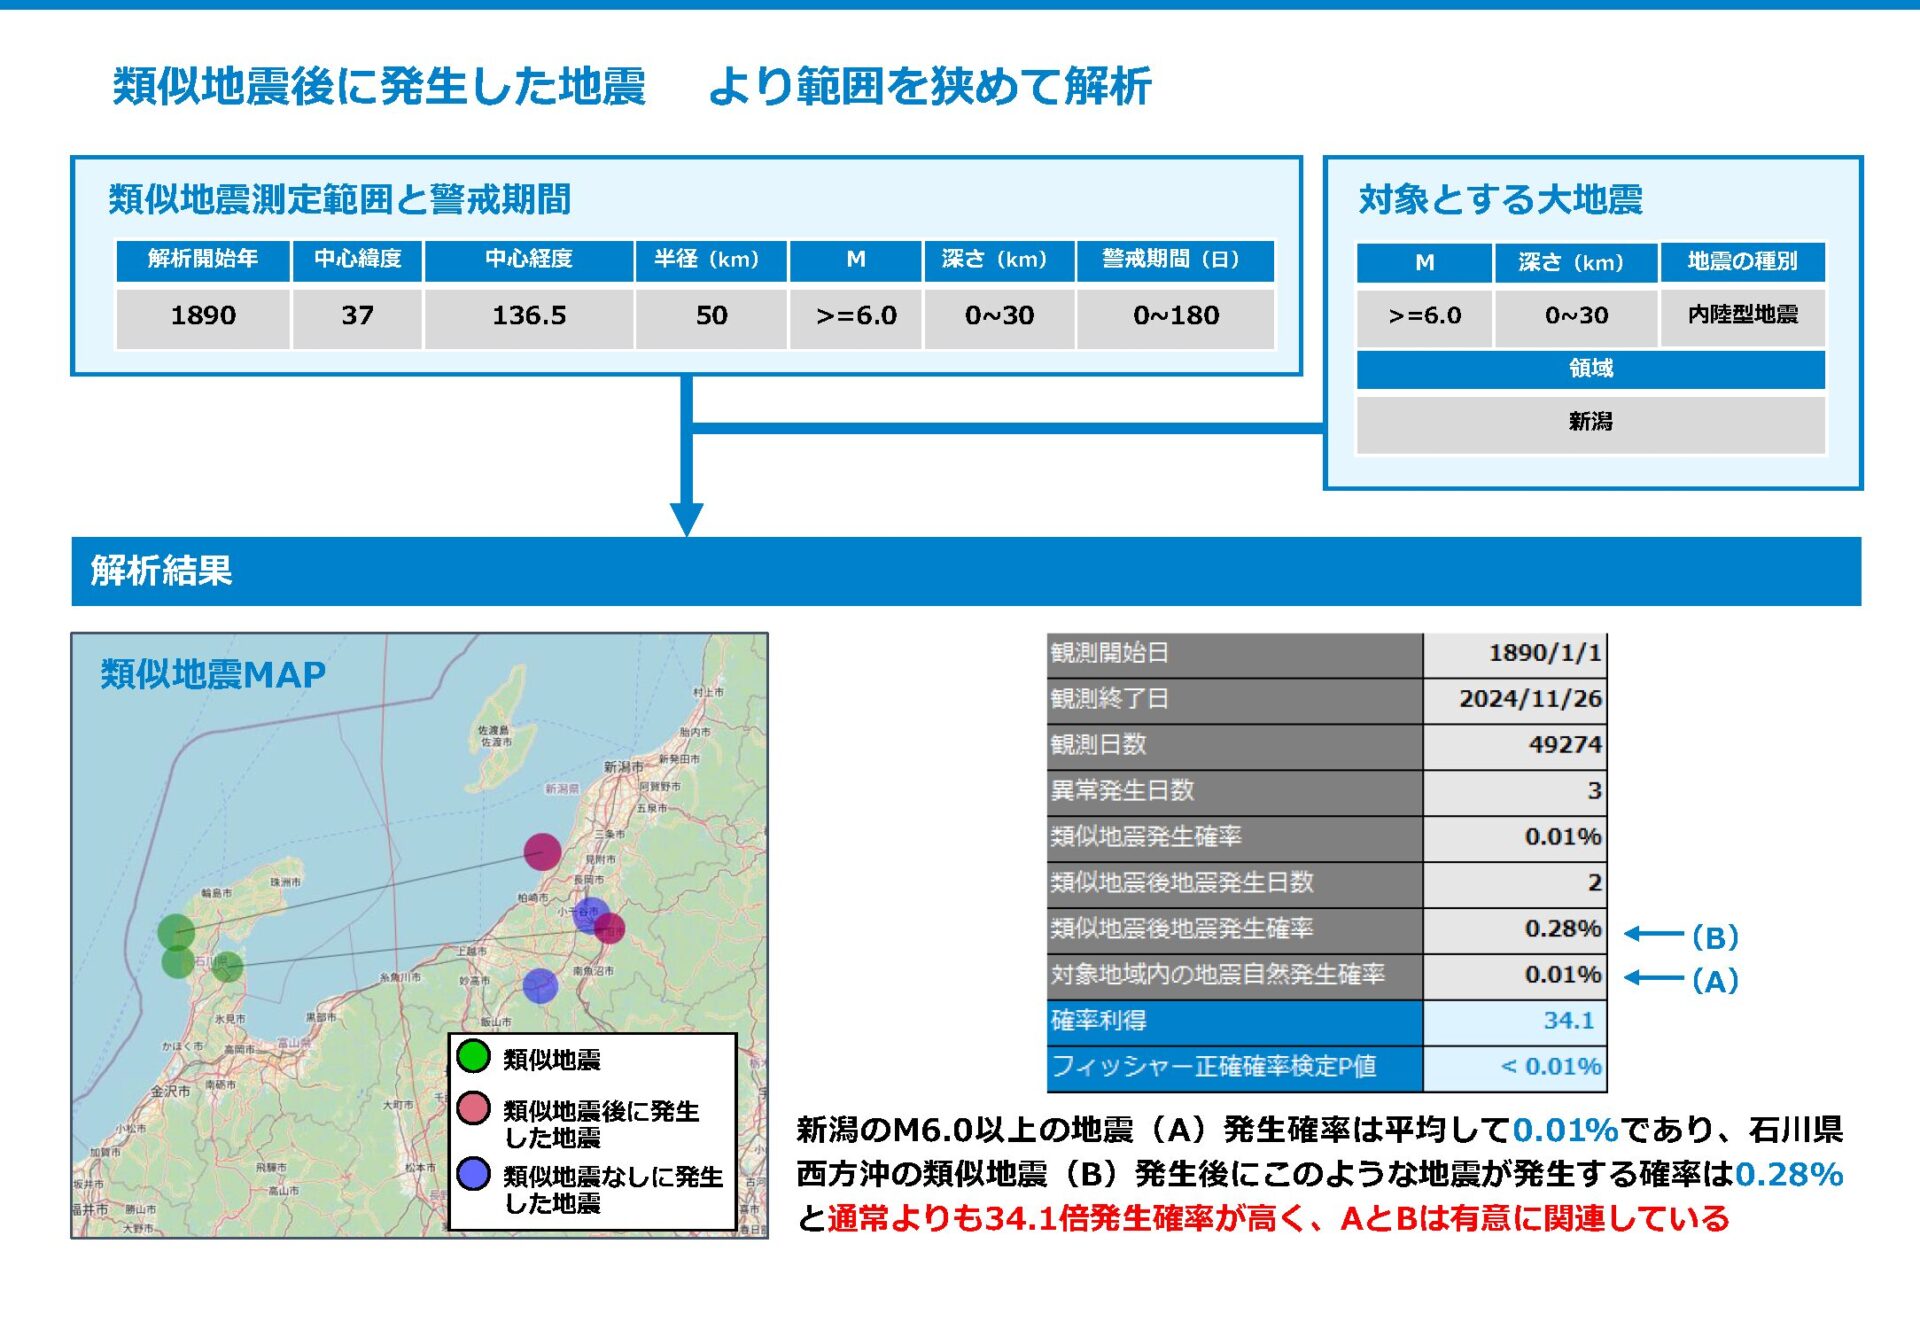Select the 新潟 region cell
Image resolution: width=1920 pixels, height=1329 pixels.
pos(1590,423)
